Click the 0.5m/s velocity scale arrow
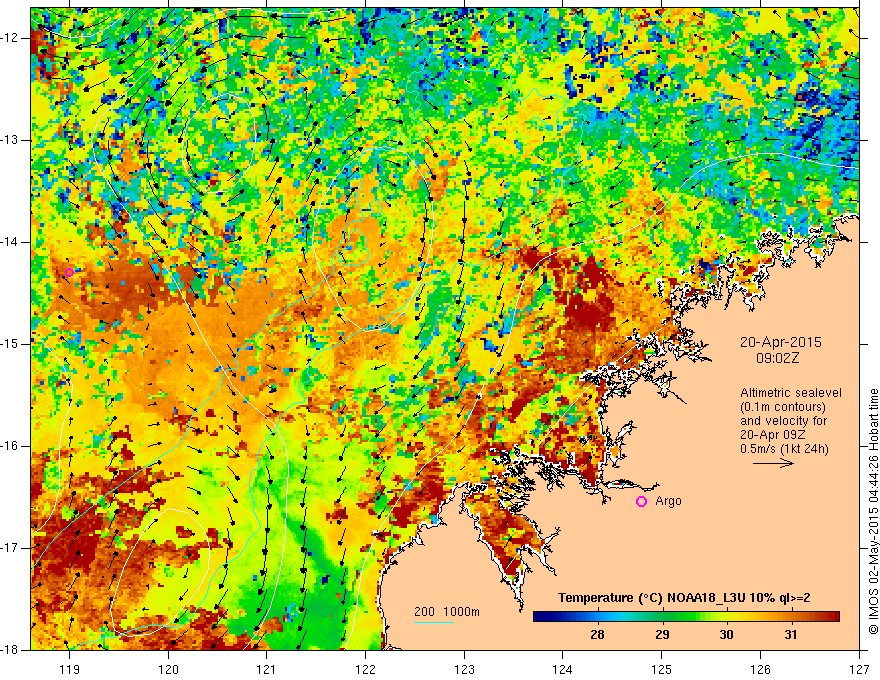The width and height of the screenshot is (880, 680). tap(773, 463)
